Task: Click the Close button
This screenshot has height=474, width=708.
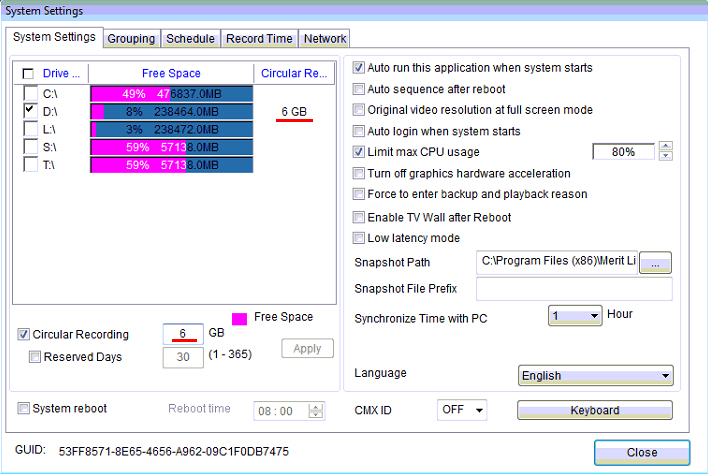Action: (641, 452)
